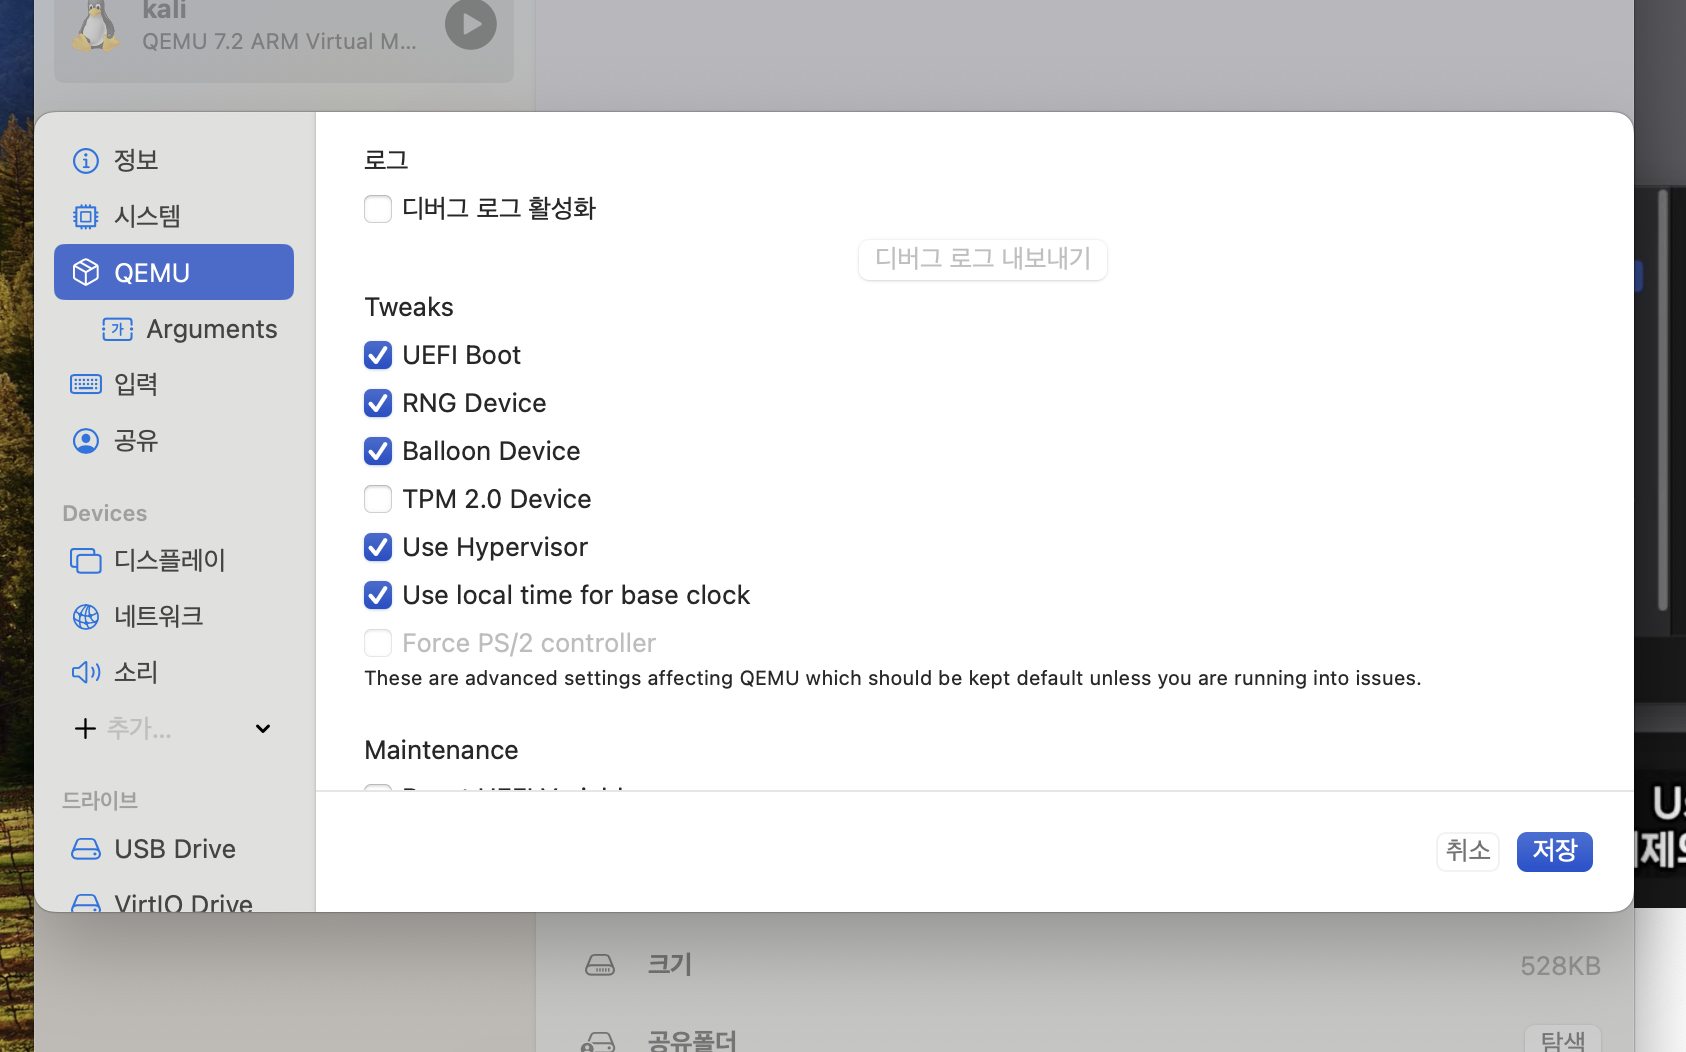Click the 528KB size value
The image size is (1686, 1052).
[1560, 966]
